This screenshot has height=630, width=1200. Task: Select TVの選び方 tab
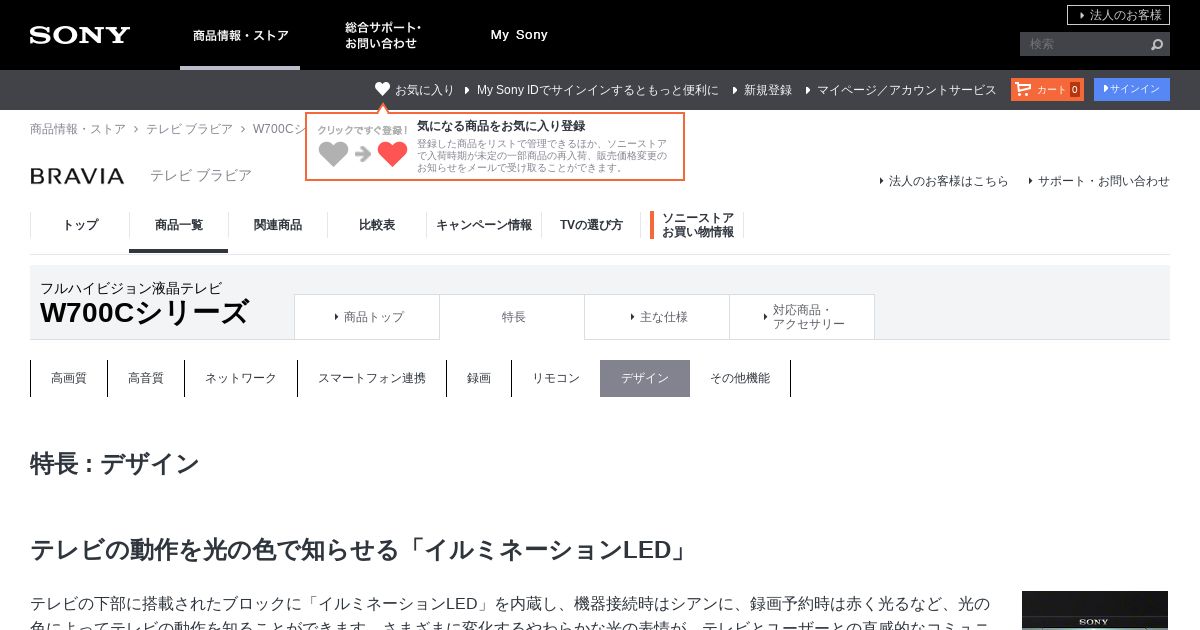[591, 225]
